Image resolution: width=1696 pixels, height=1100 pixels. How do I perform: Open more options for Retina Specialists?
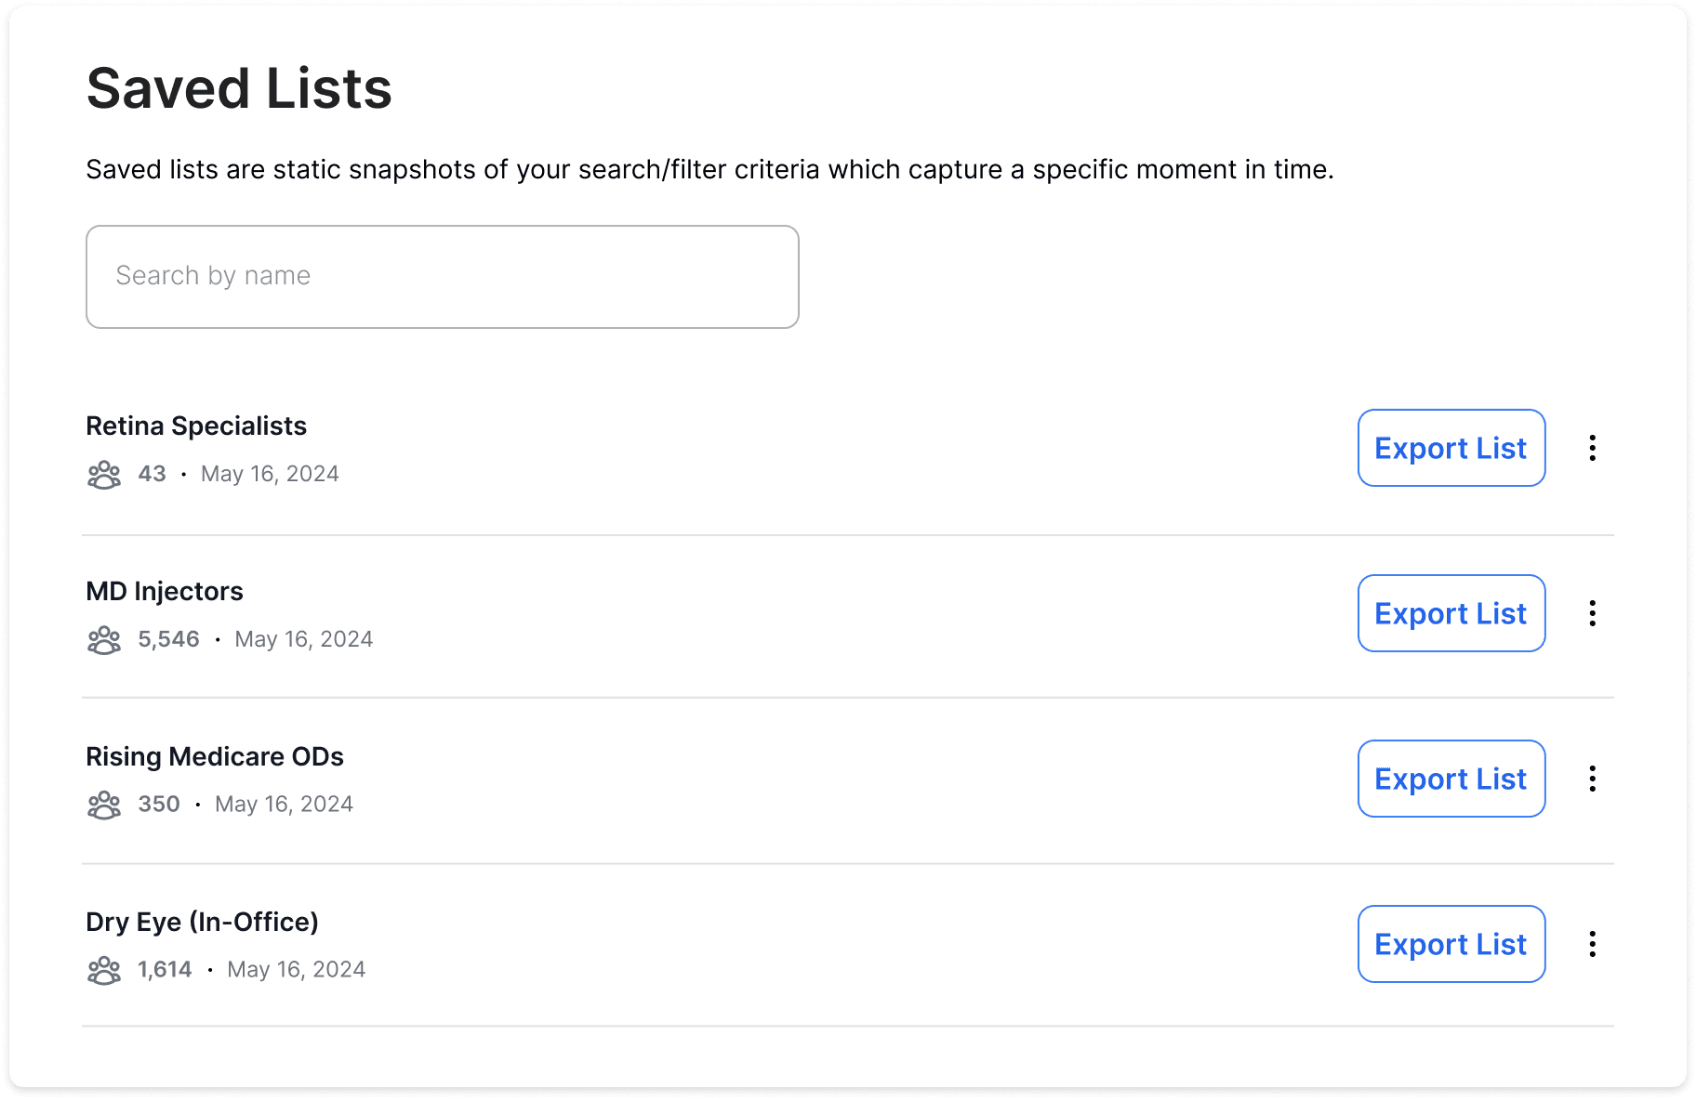[x=1592, y=448]
